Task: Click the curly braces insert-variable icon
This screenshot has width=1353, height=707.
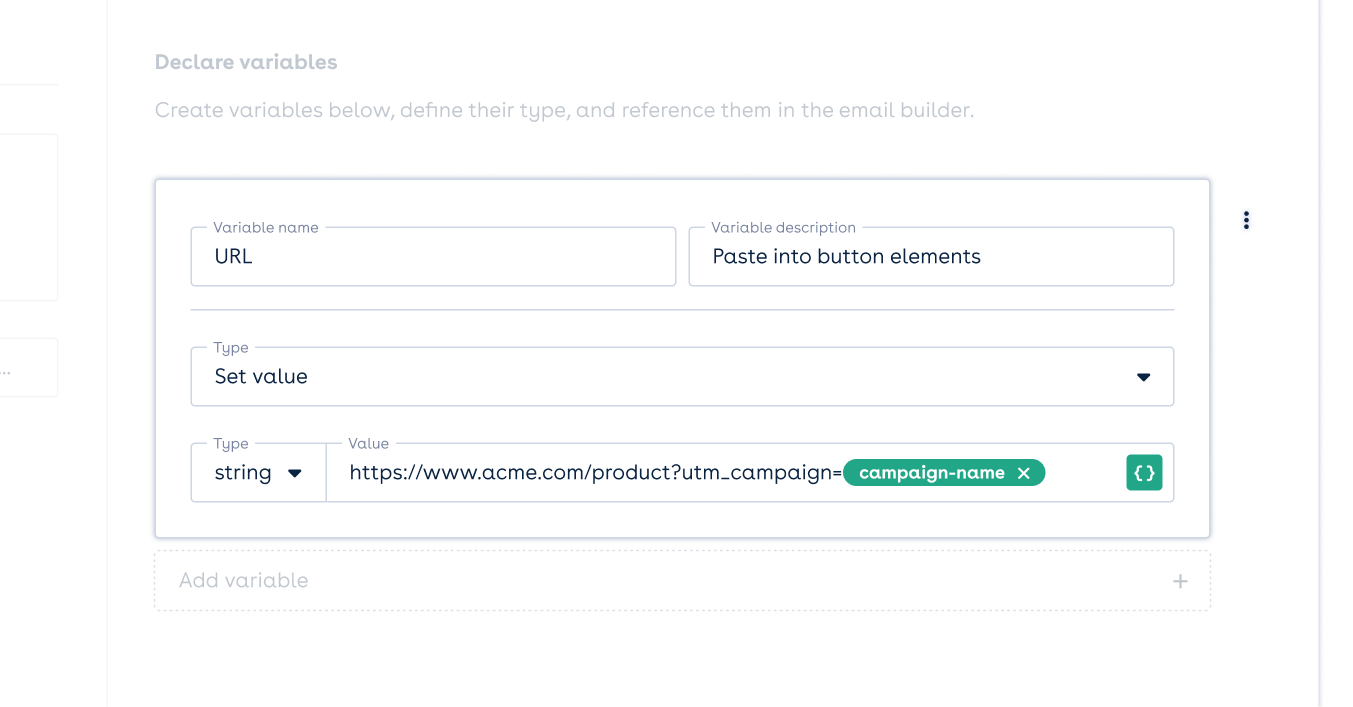Action: point(1144,473)
